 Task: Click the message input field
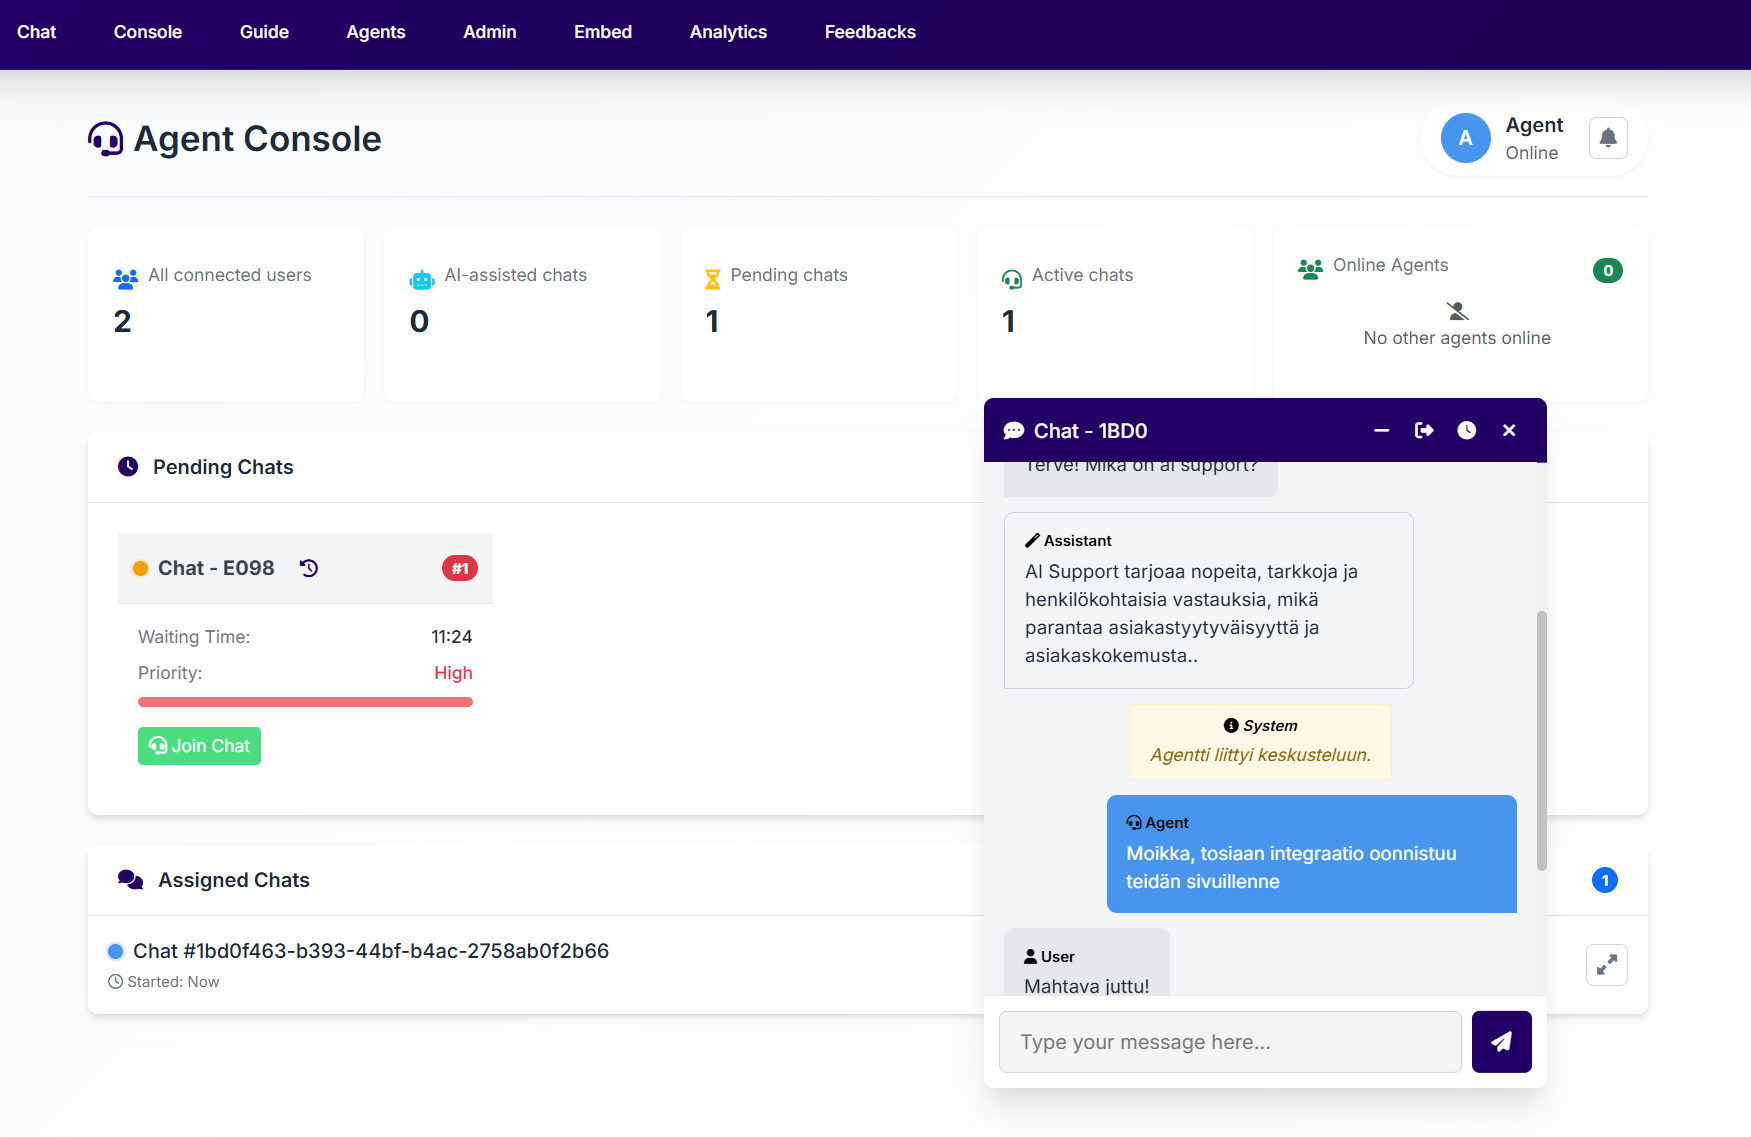(1229, 1041)
